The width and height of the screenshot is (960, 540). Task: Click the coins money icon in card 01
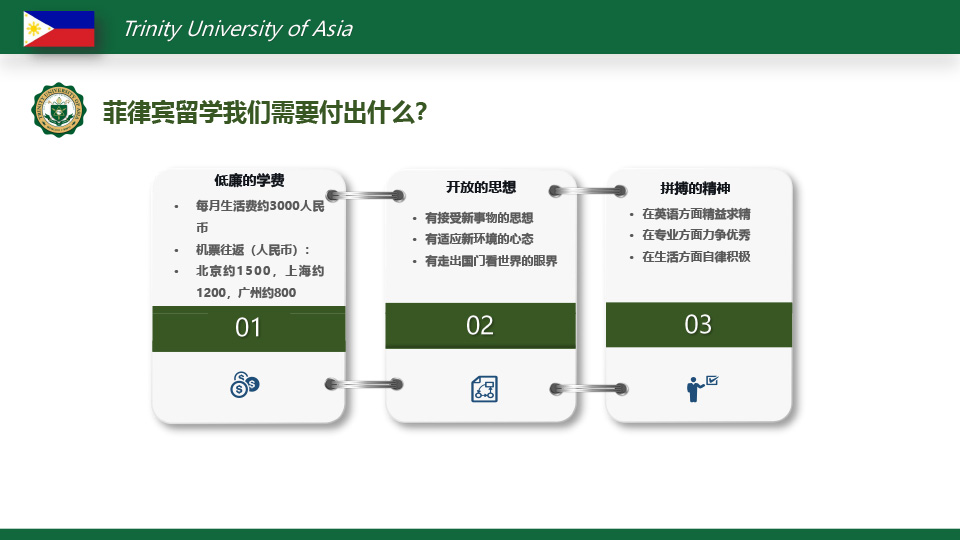coord(245,384)
